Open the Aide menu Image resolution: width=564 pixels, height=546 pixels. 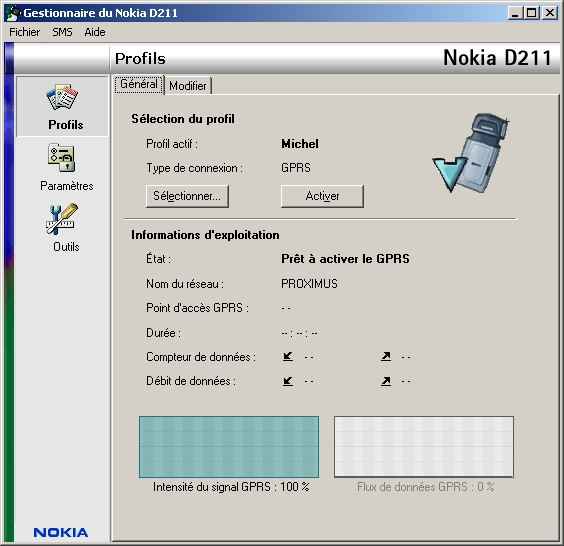95,32
